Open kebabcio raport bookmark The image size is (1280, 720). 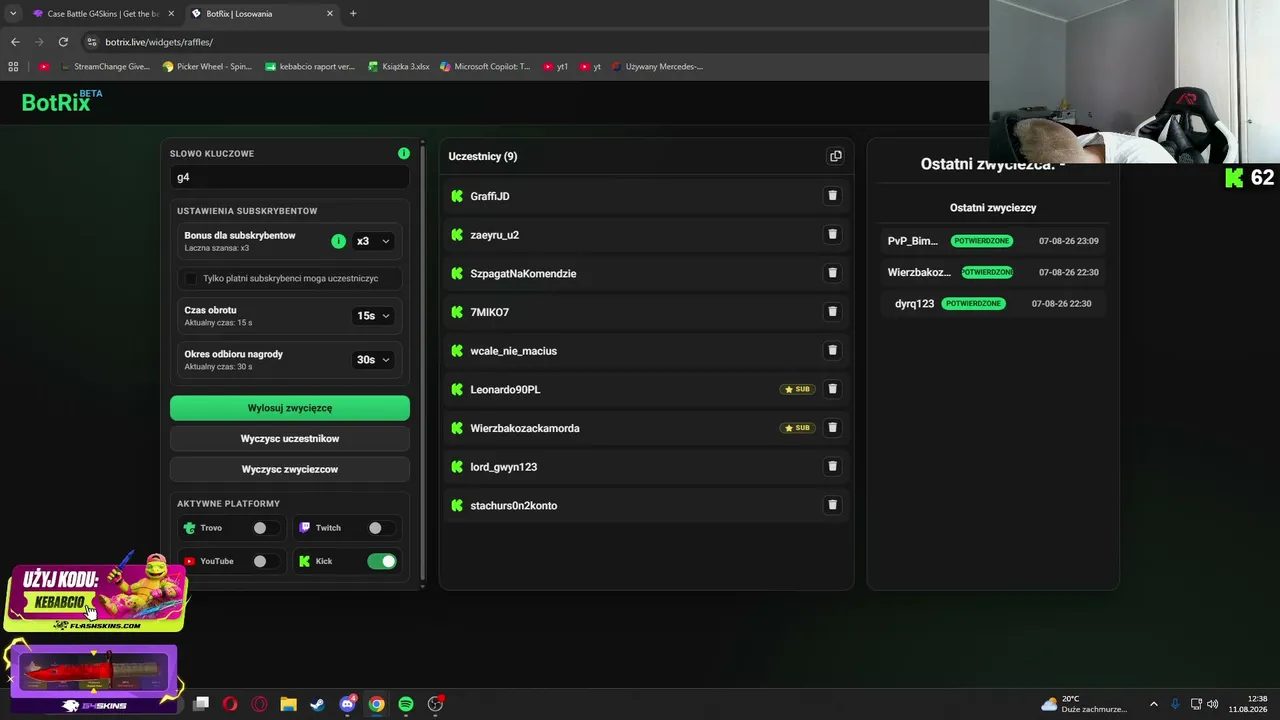[311, 67]
